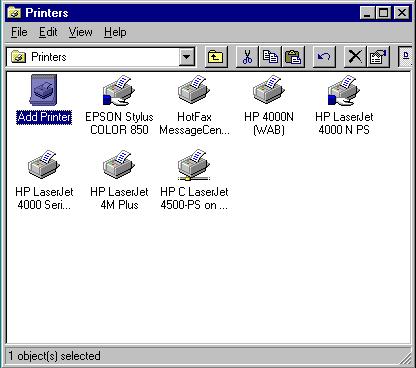Expand the Printers address dropdown arrow
The image size is (416, 368).
187,57
